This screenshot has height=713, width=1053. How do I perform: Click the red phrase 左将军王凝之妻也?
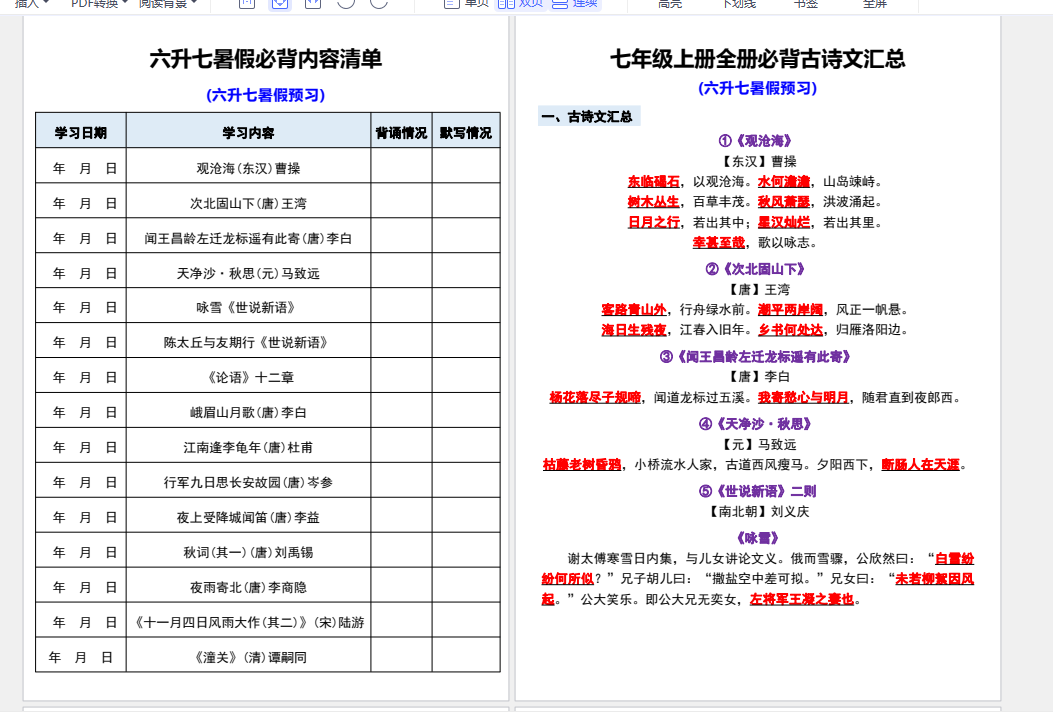802,599
